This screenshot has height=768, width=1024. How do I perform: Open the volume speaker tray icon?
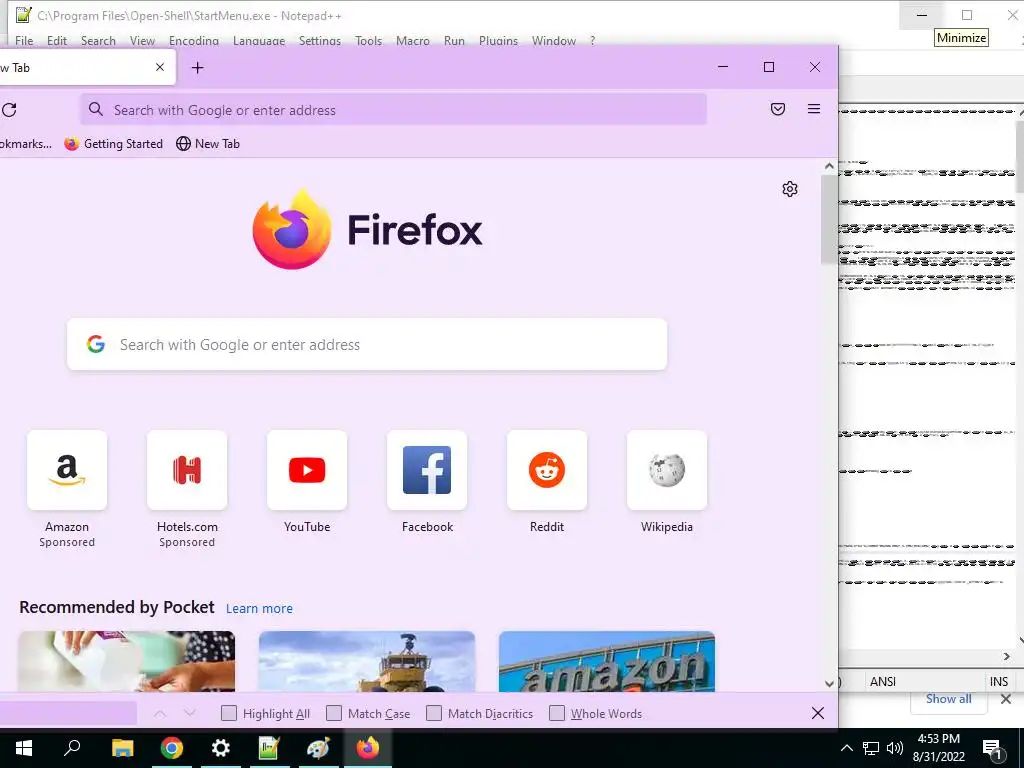895,748
